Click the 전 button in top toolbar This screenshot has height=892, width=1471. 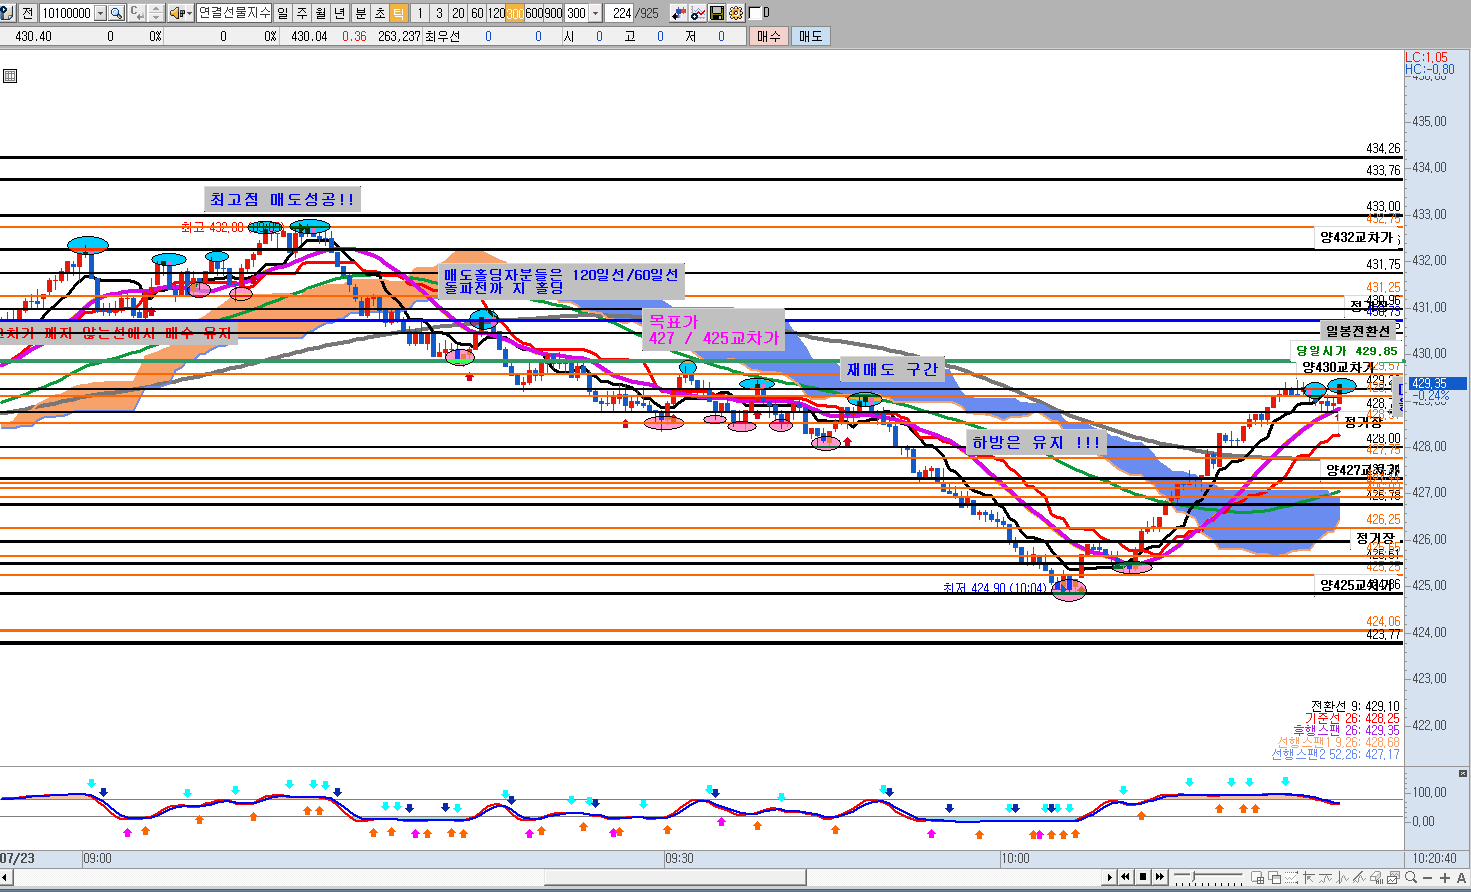click(27, 13)
